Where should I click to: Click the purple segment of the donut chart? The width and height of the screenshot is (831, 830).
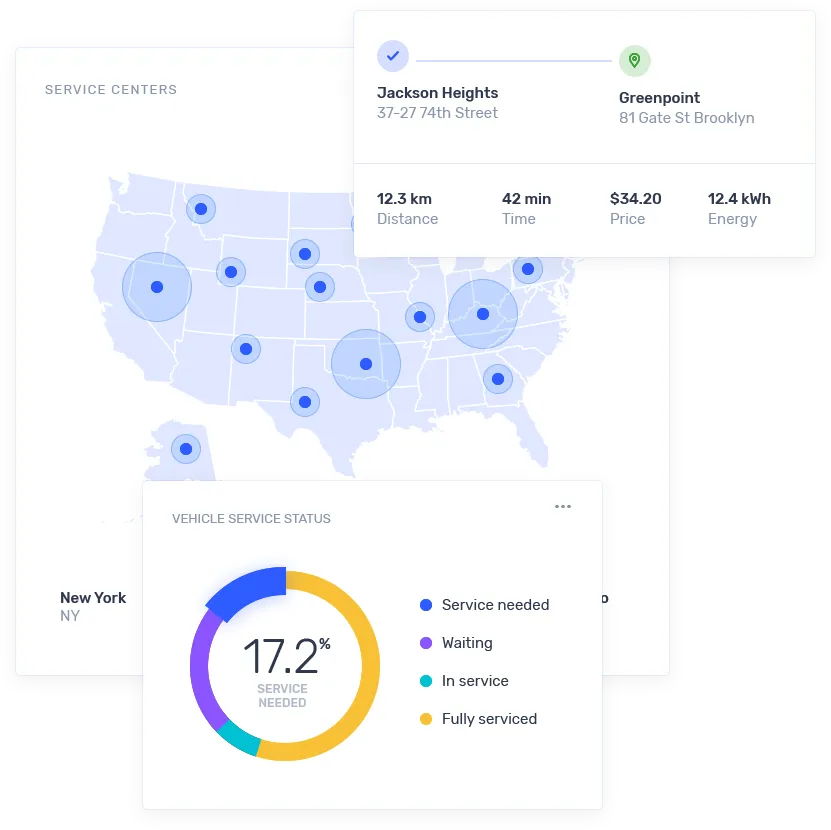203,670
